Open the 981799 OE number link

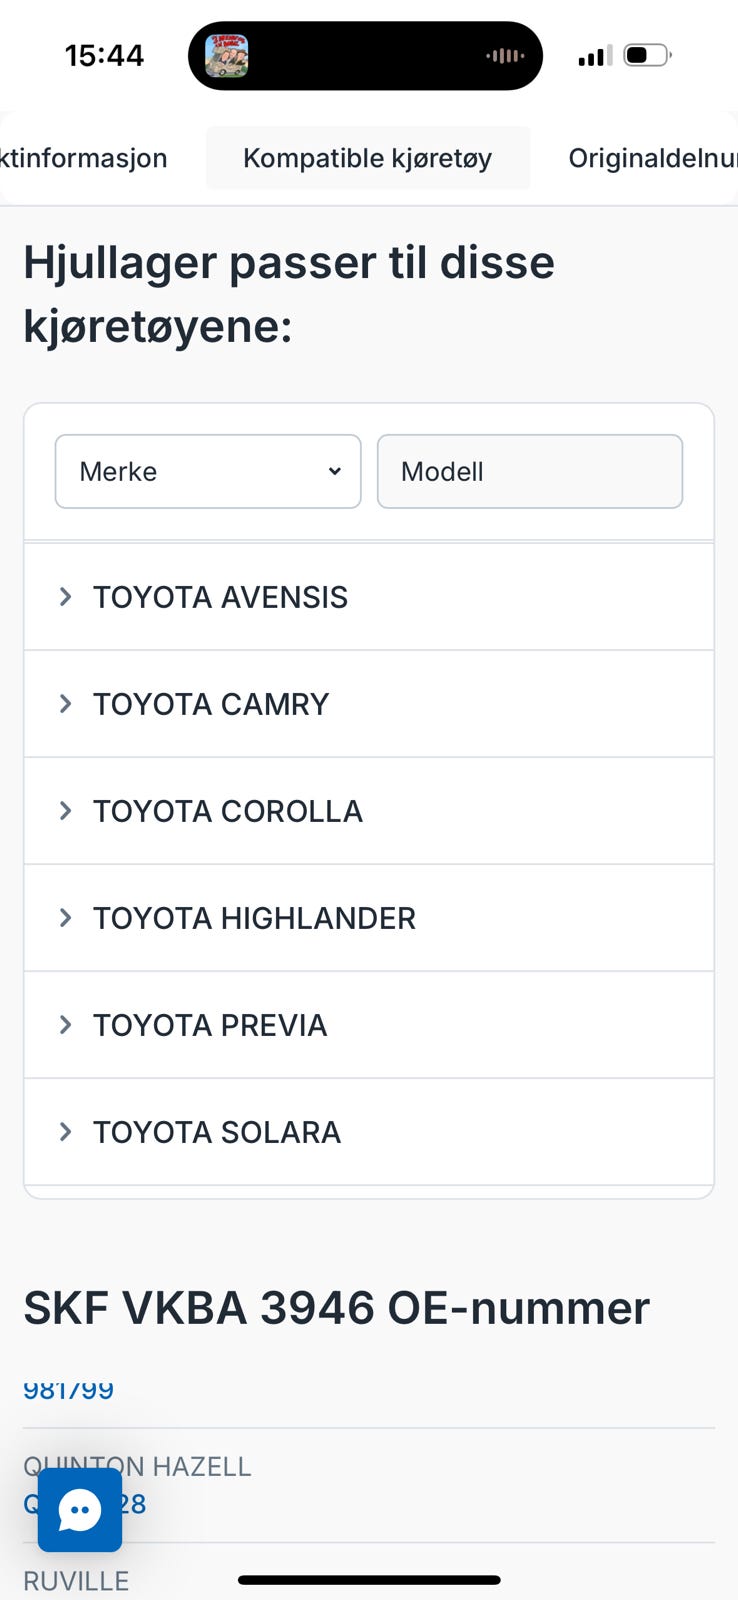pos(68,1390)
